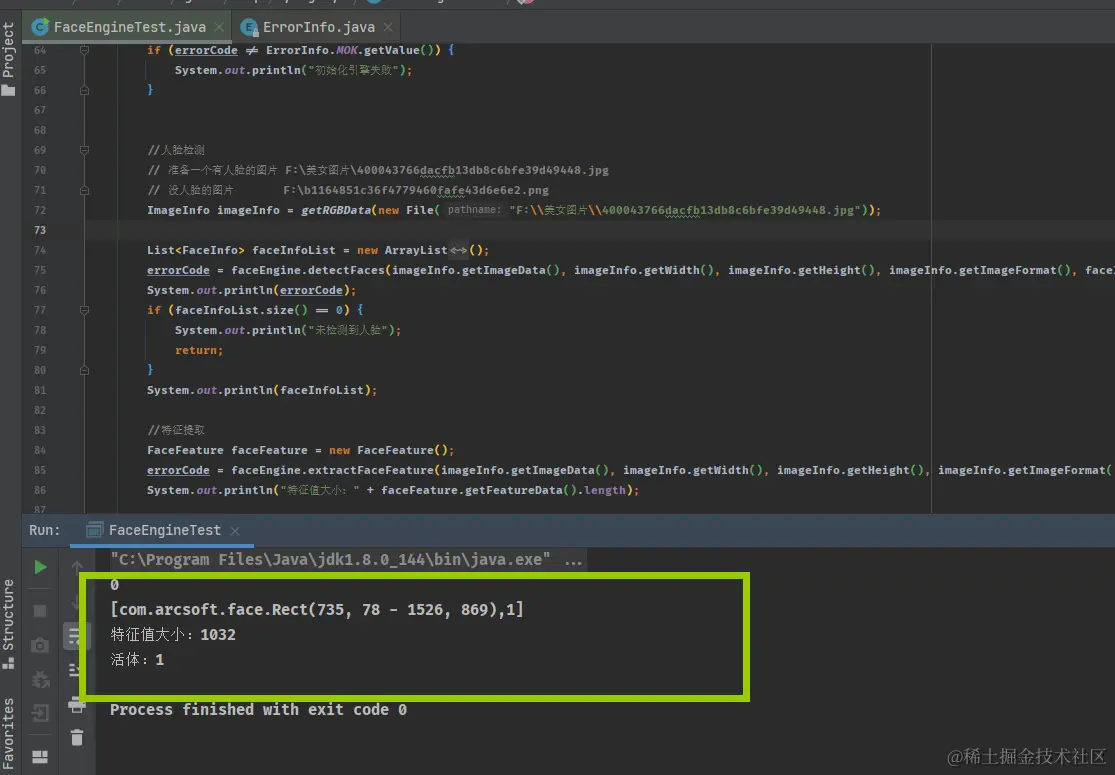Close the ErrorInfo.java editor tab

pos(388,27)
